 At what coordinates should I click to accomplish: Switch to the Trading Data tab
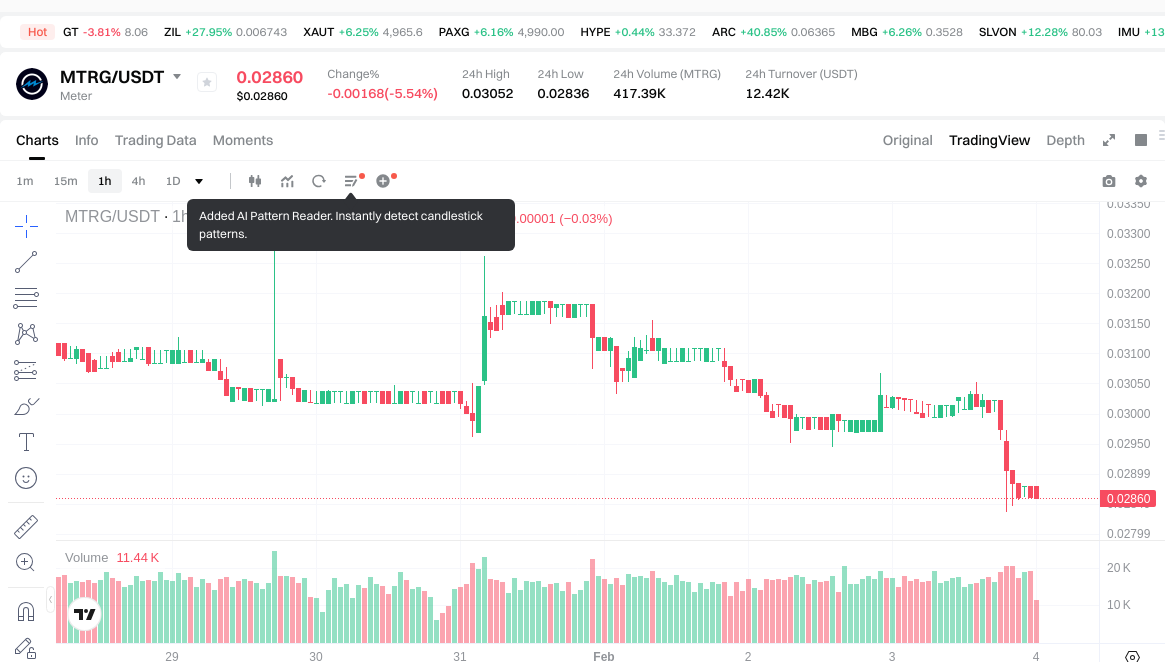click(155, 140)
